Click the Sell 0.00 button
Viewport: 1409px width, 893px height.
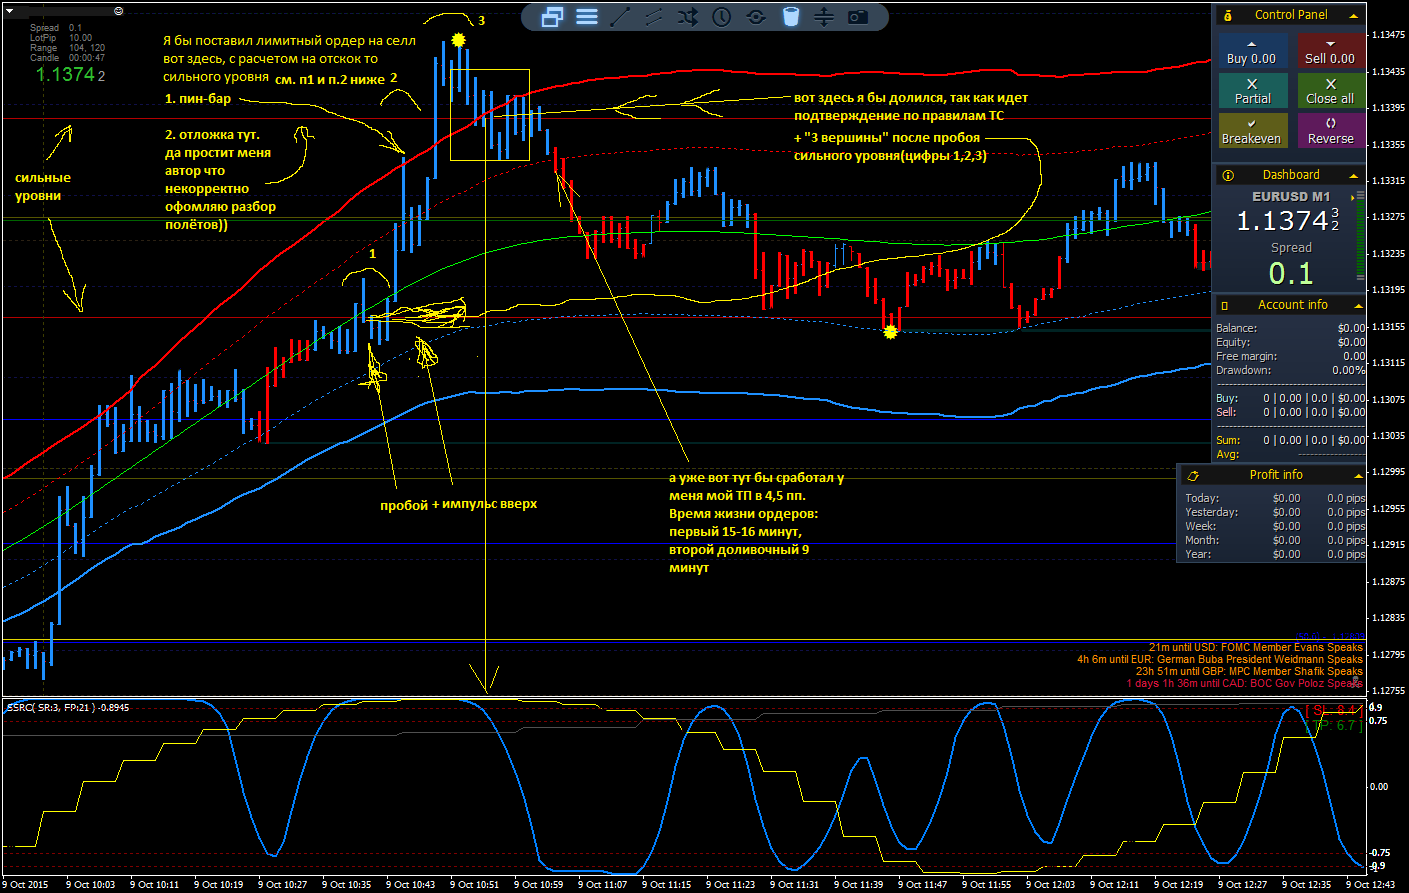[x=1330, y=51]
